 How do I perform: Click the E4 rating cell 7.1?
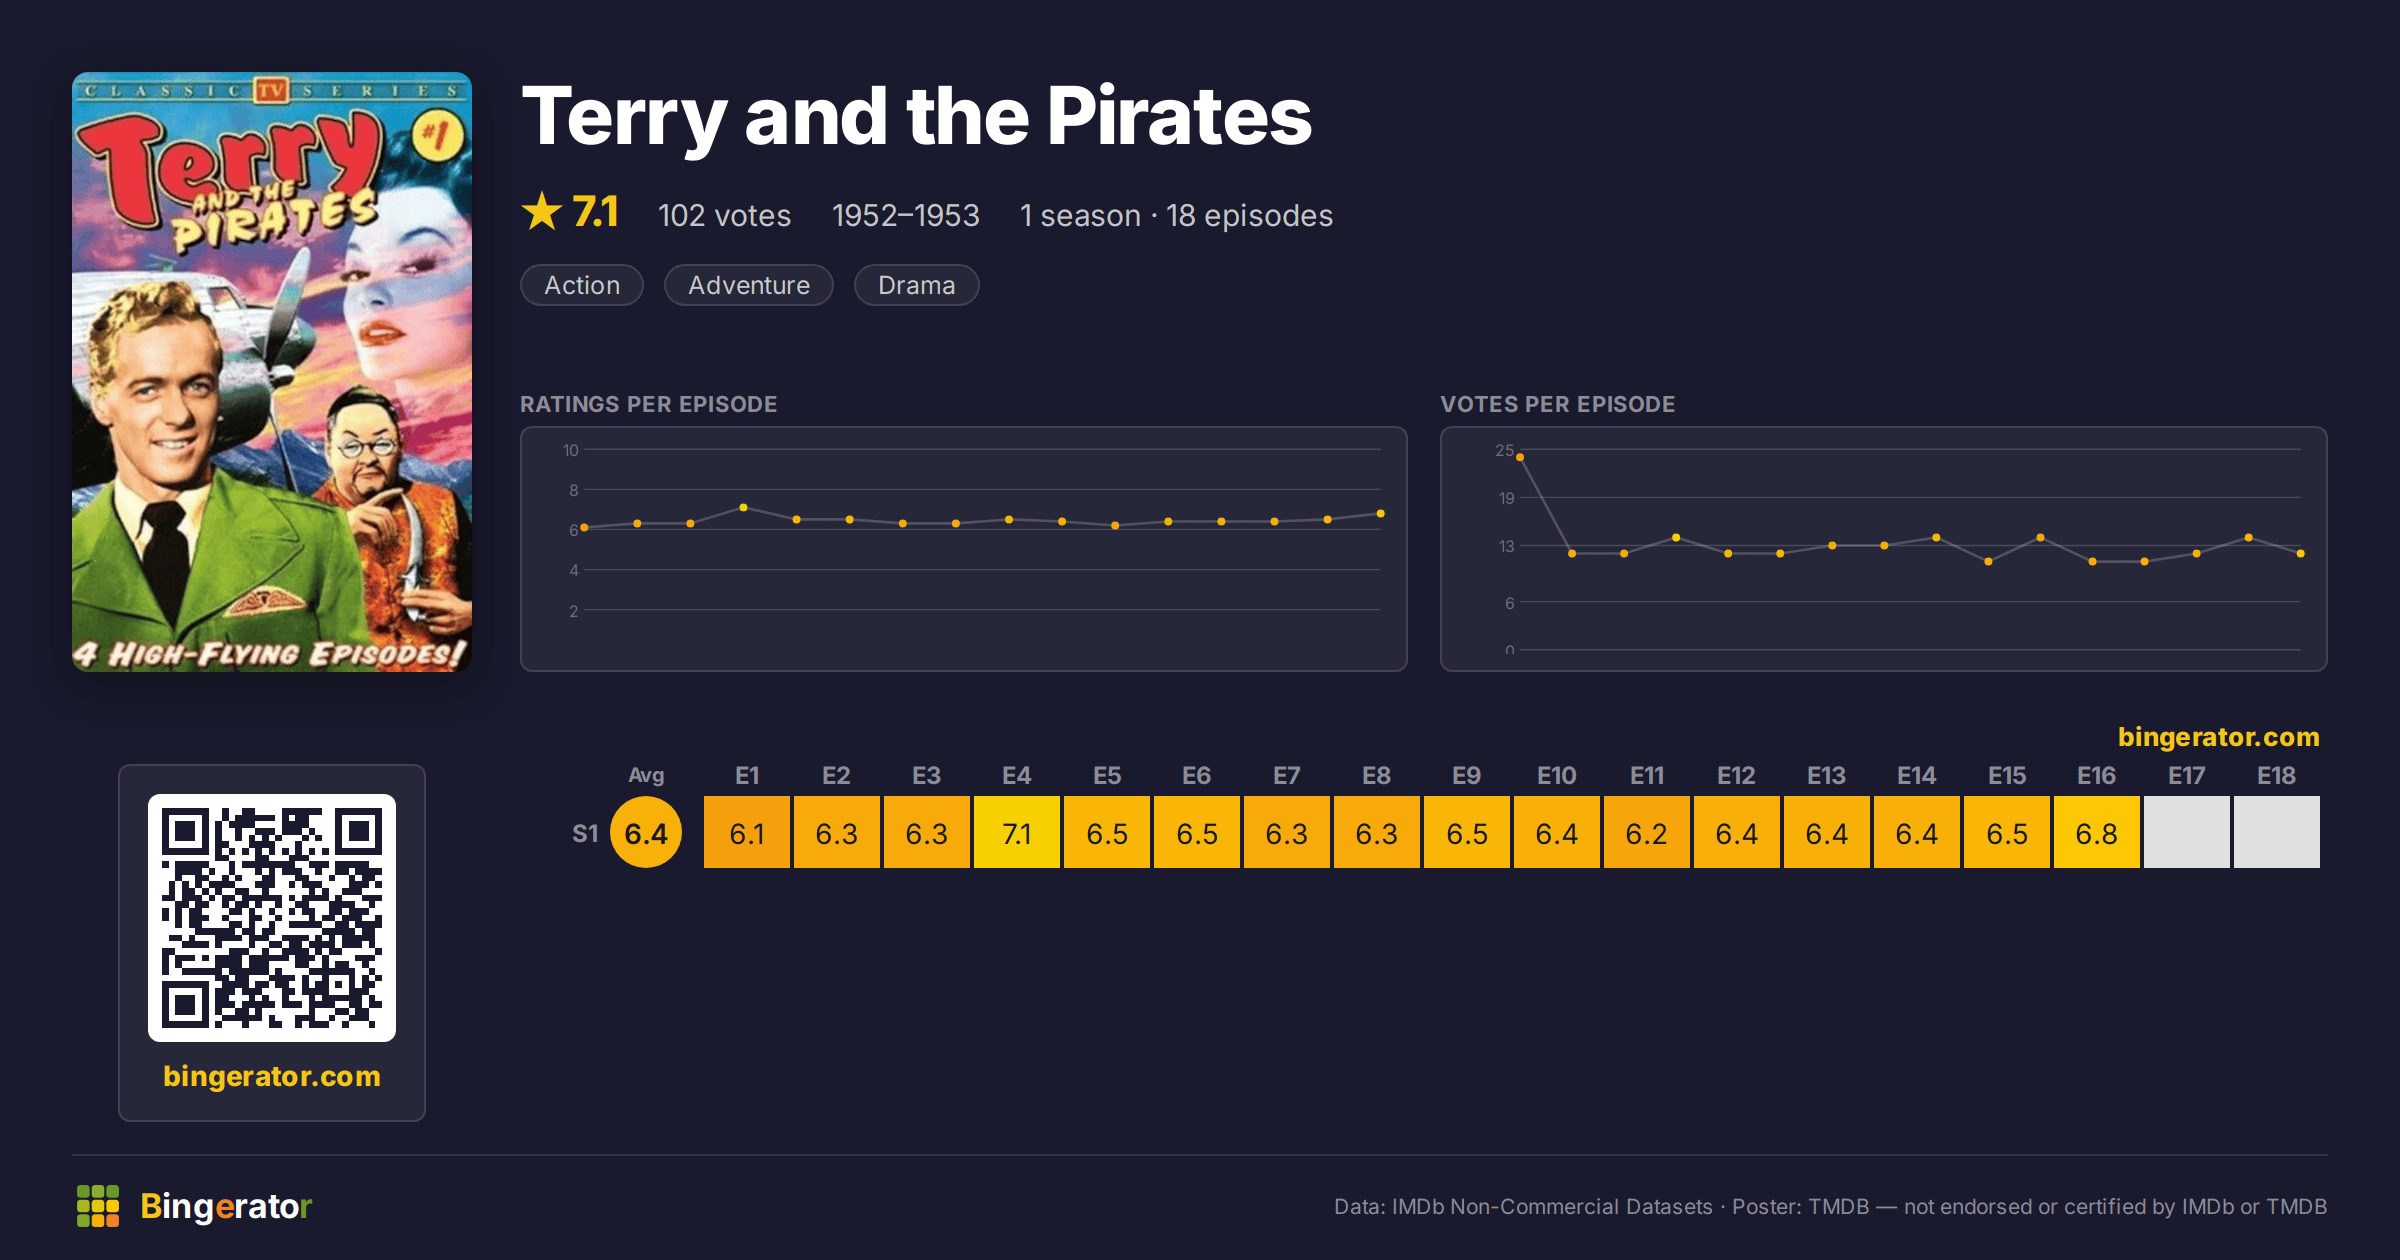click(x=1017, y=832)
